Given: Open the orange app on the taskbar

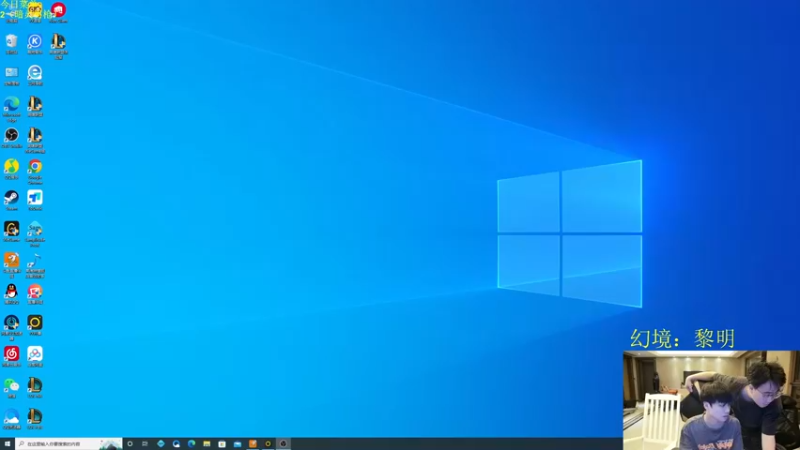Looking at the screenshot, I should tap(253, 444).
